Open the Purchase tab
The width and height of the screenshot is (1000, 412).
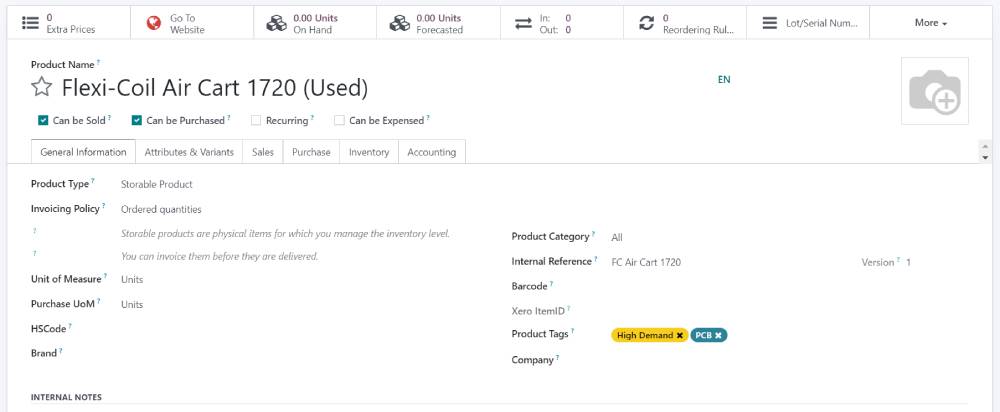[311, 152]
